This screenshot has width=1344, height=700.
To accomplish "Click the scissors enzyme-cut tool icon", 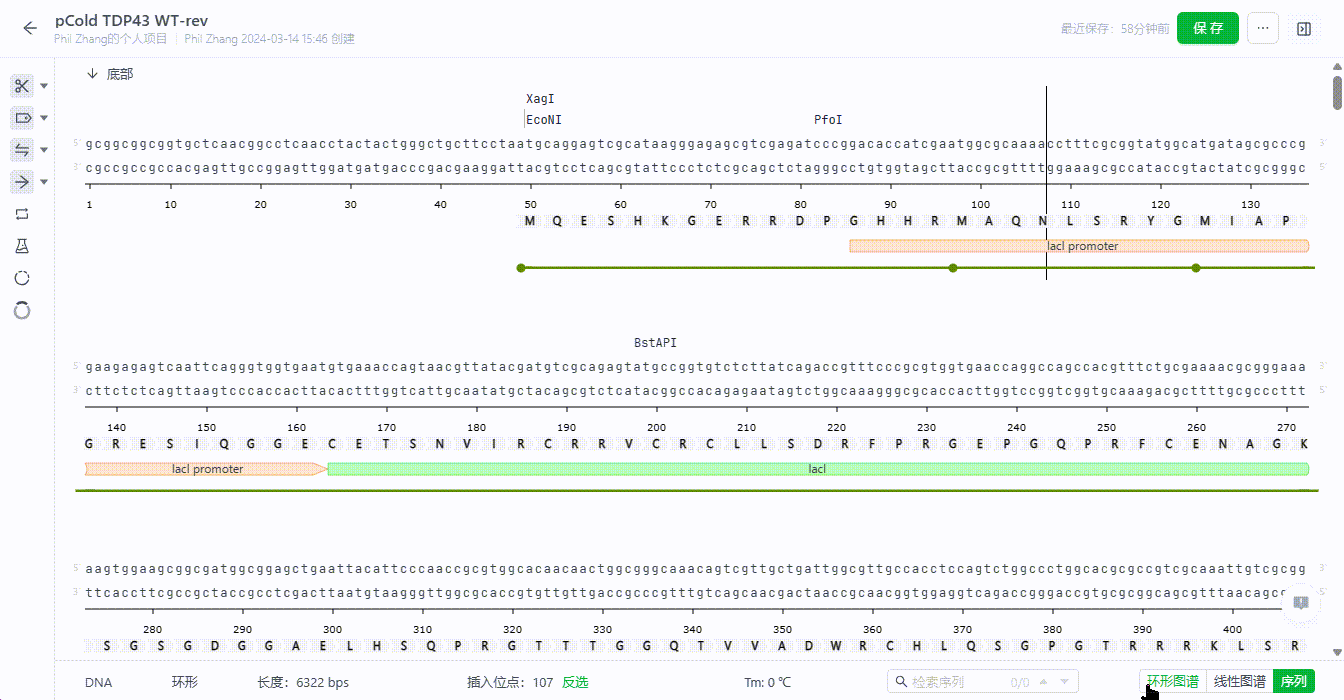I will (x=22, y=86).
